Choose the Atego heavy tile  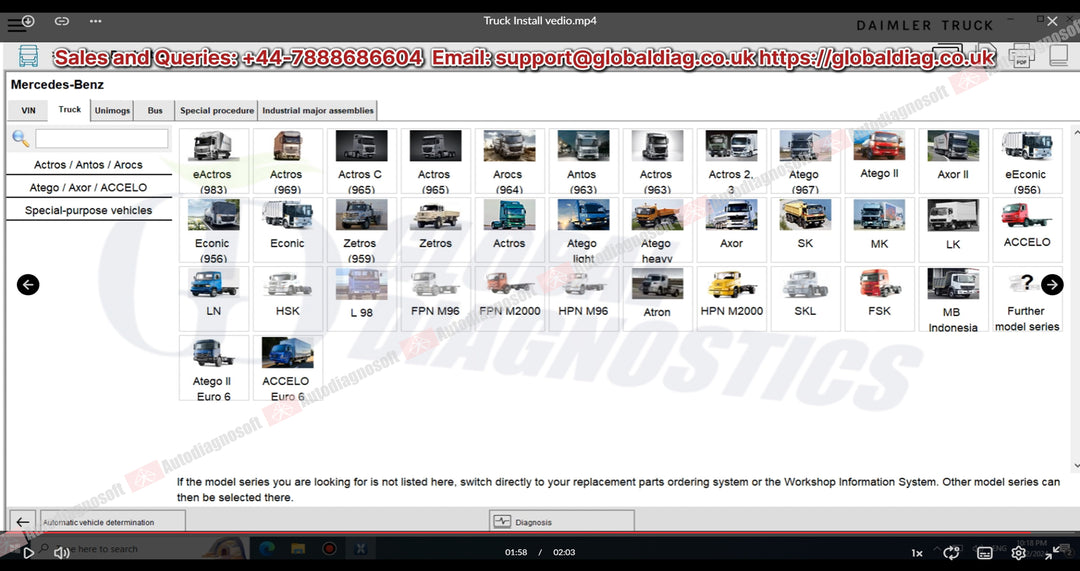657,229
